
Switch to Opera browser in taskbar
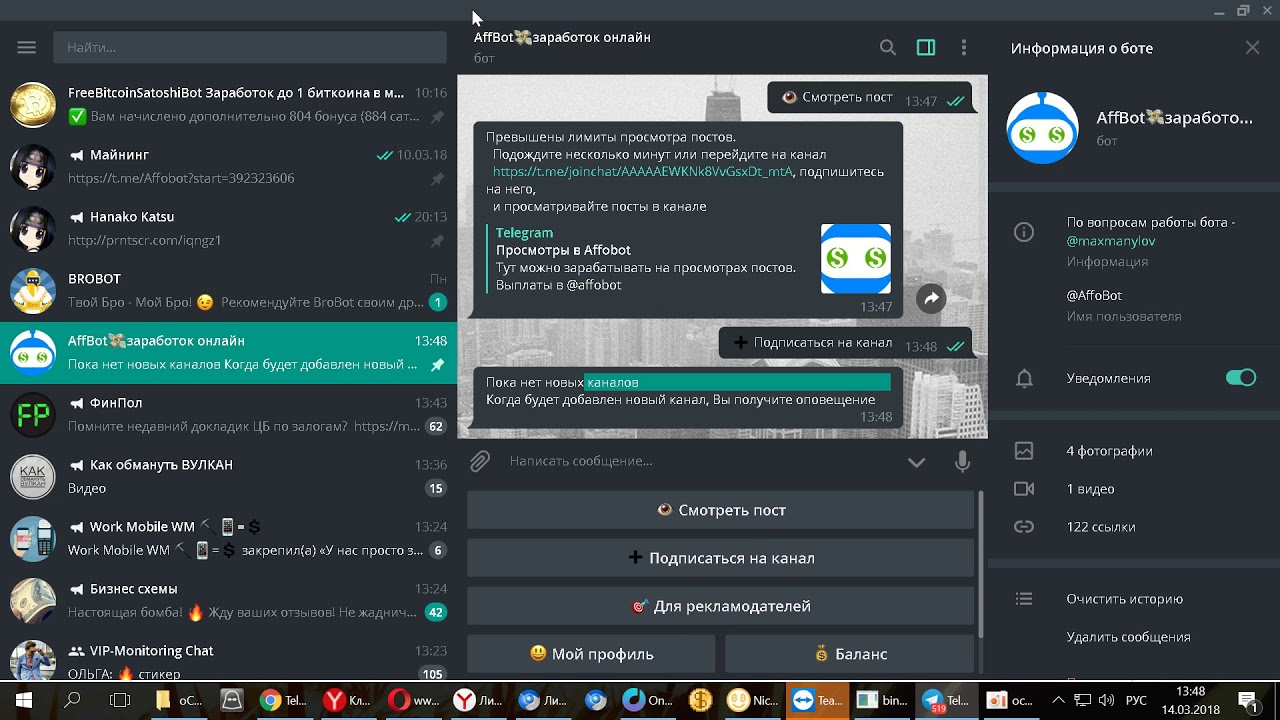pos(413,700)
